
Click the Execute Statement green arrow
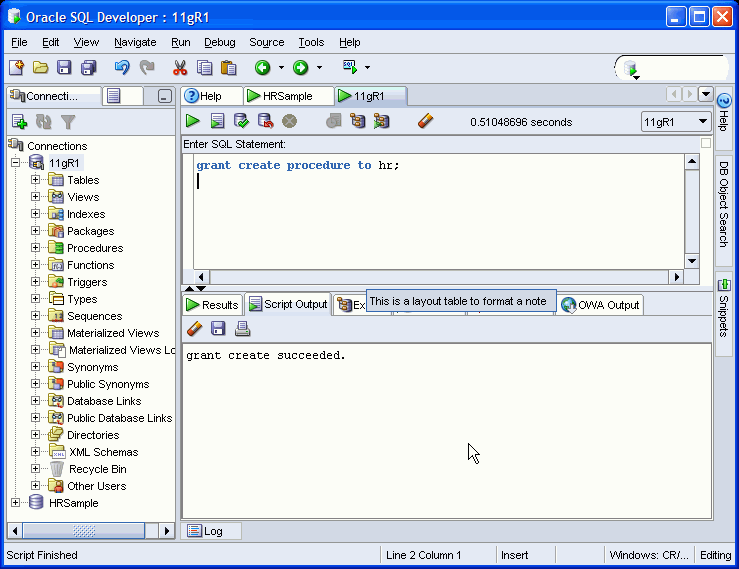click(193, 121)
